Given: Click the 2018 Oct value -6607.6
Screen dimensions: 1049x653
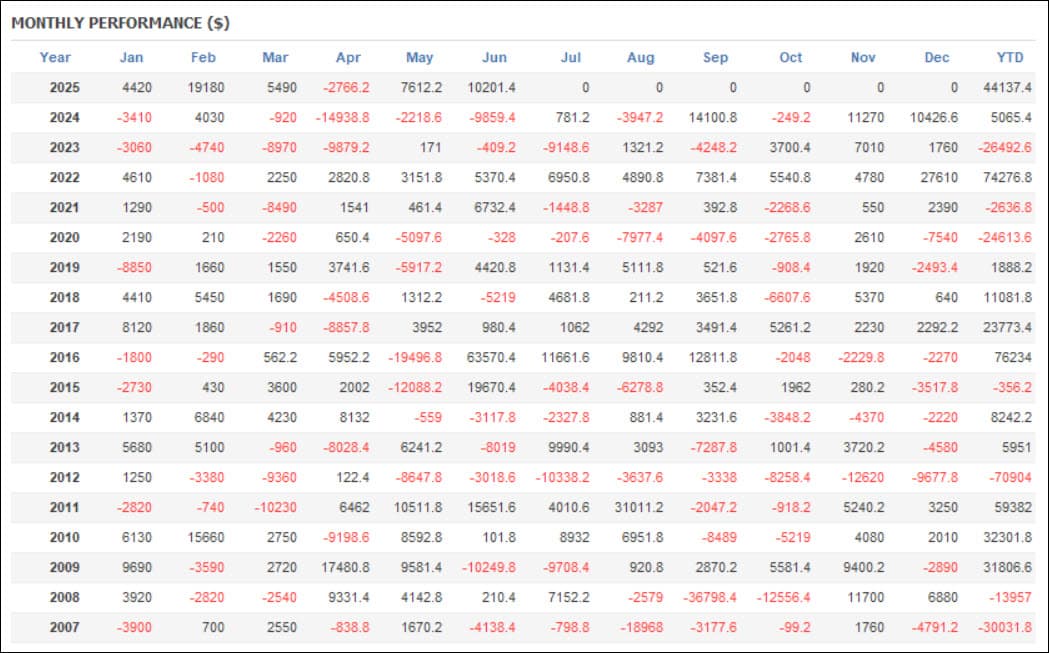Looking at the screenshot, I should pos(787,298).
